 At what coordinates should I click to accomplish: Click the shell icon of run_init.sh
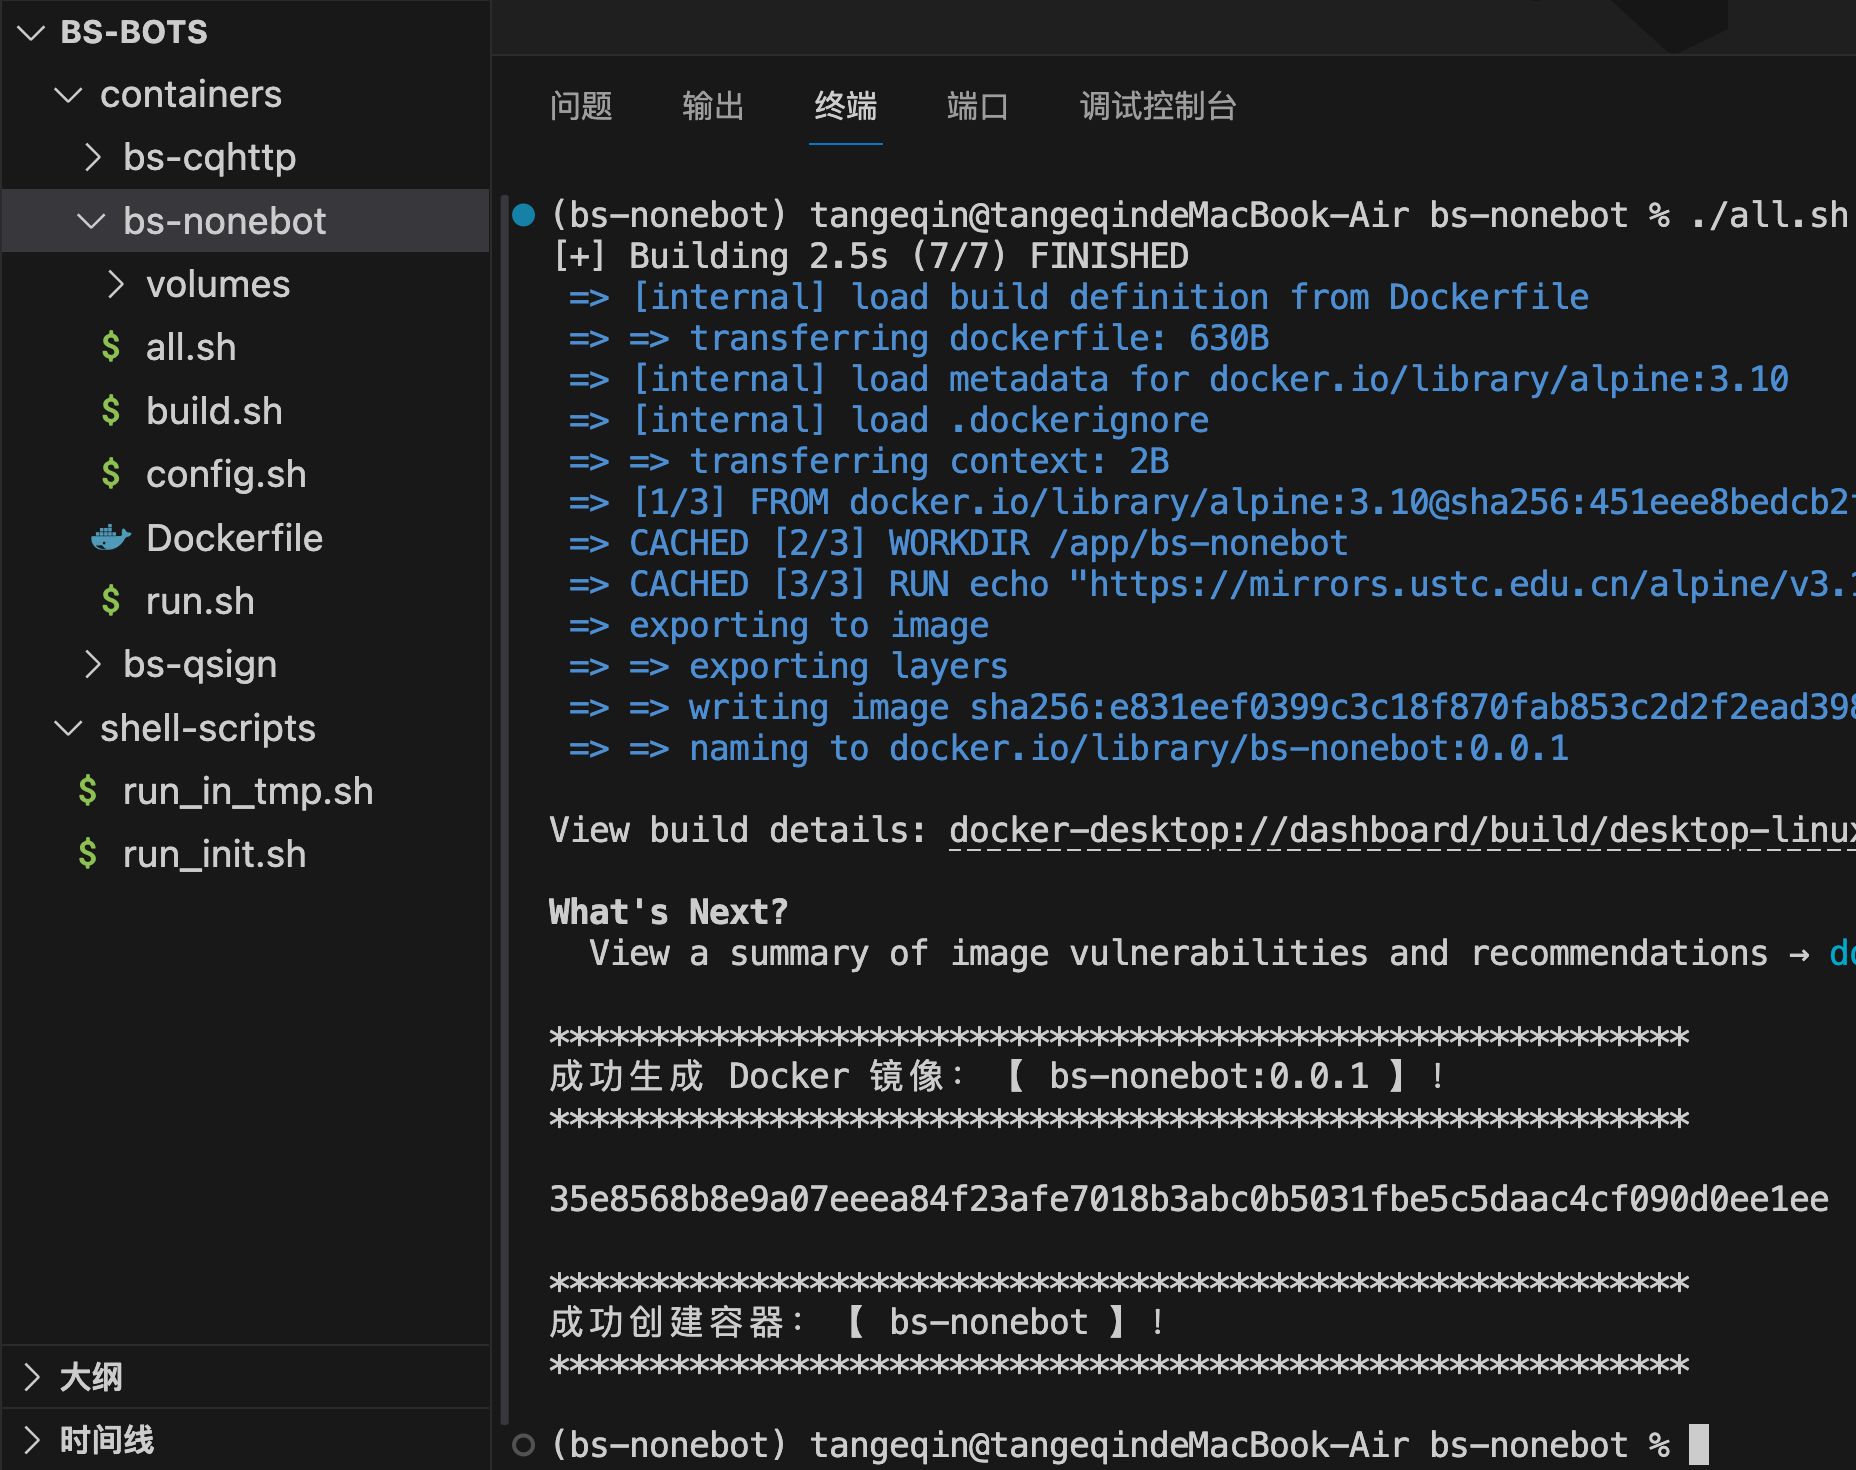point(88,854)
